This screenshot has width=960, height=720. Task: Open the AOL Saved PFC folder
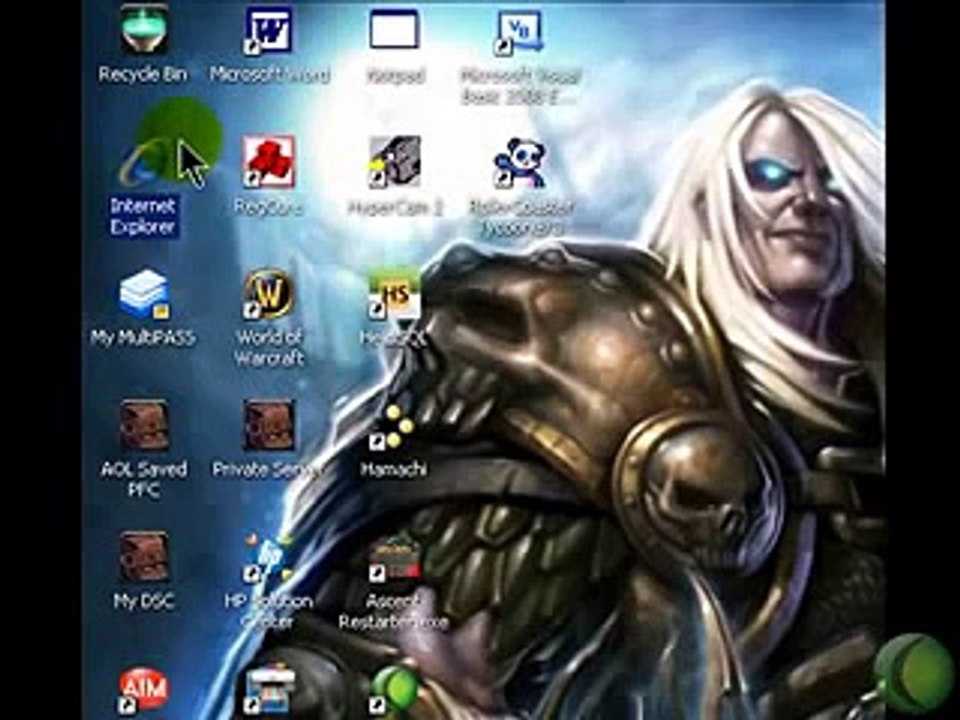click(144, 426)
